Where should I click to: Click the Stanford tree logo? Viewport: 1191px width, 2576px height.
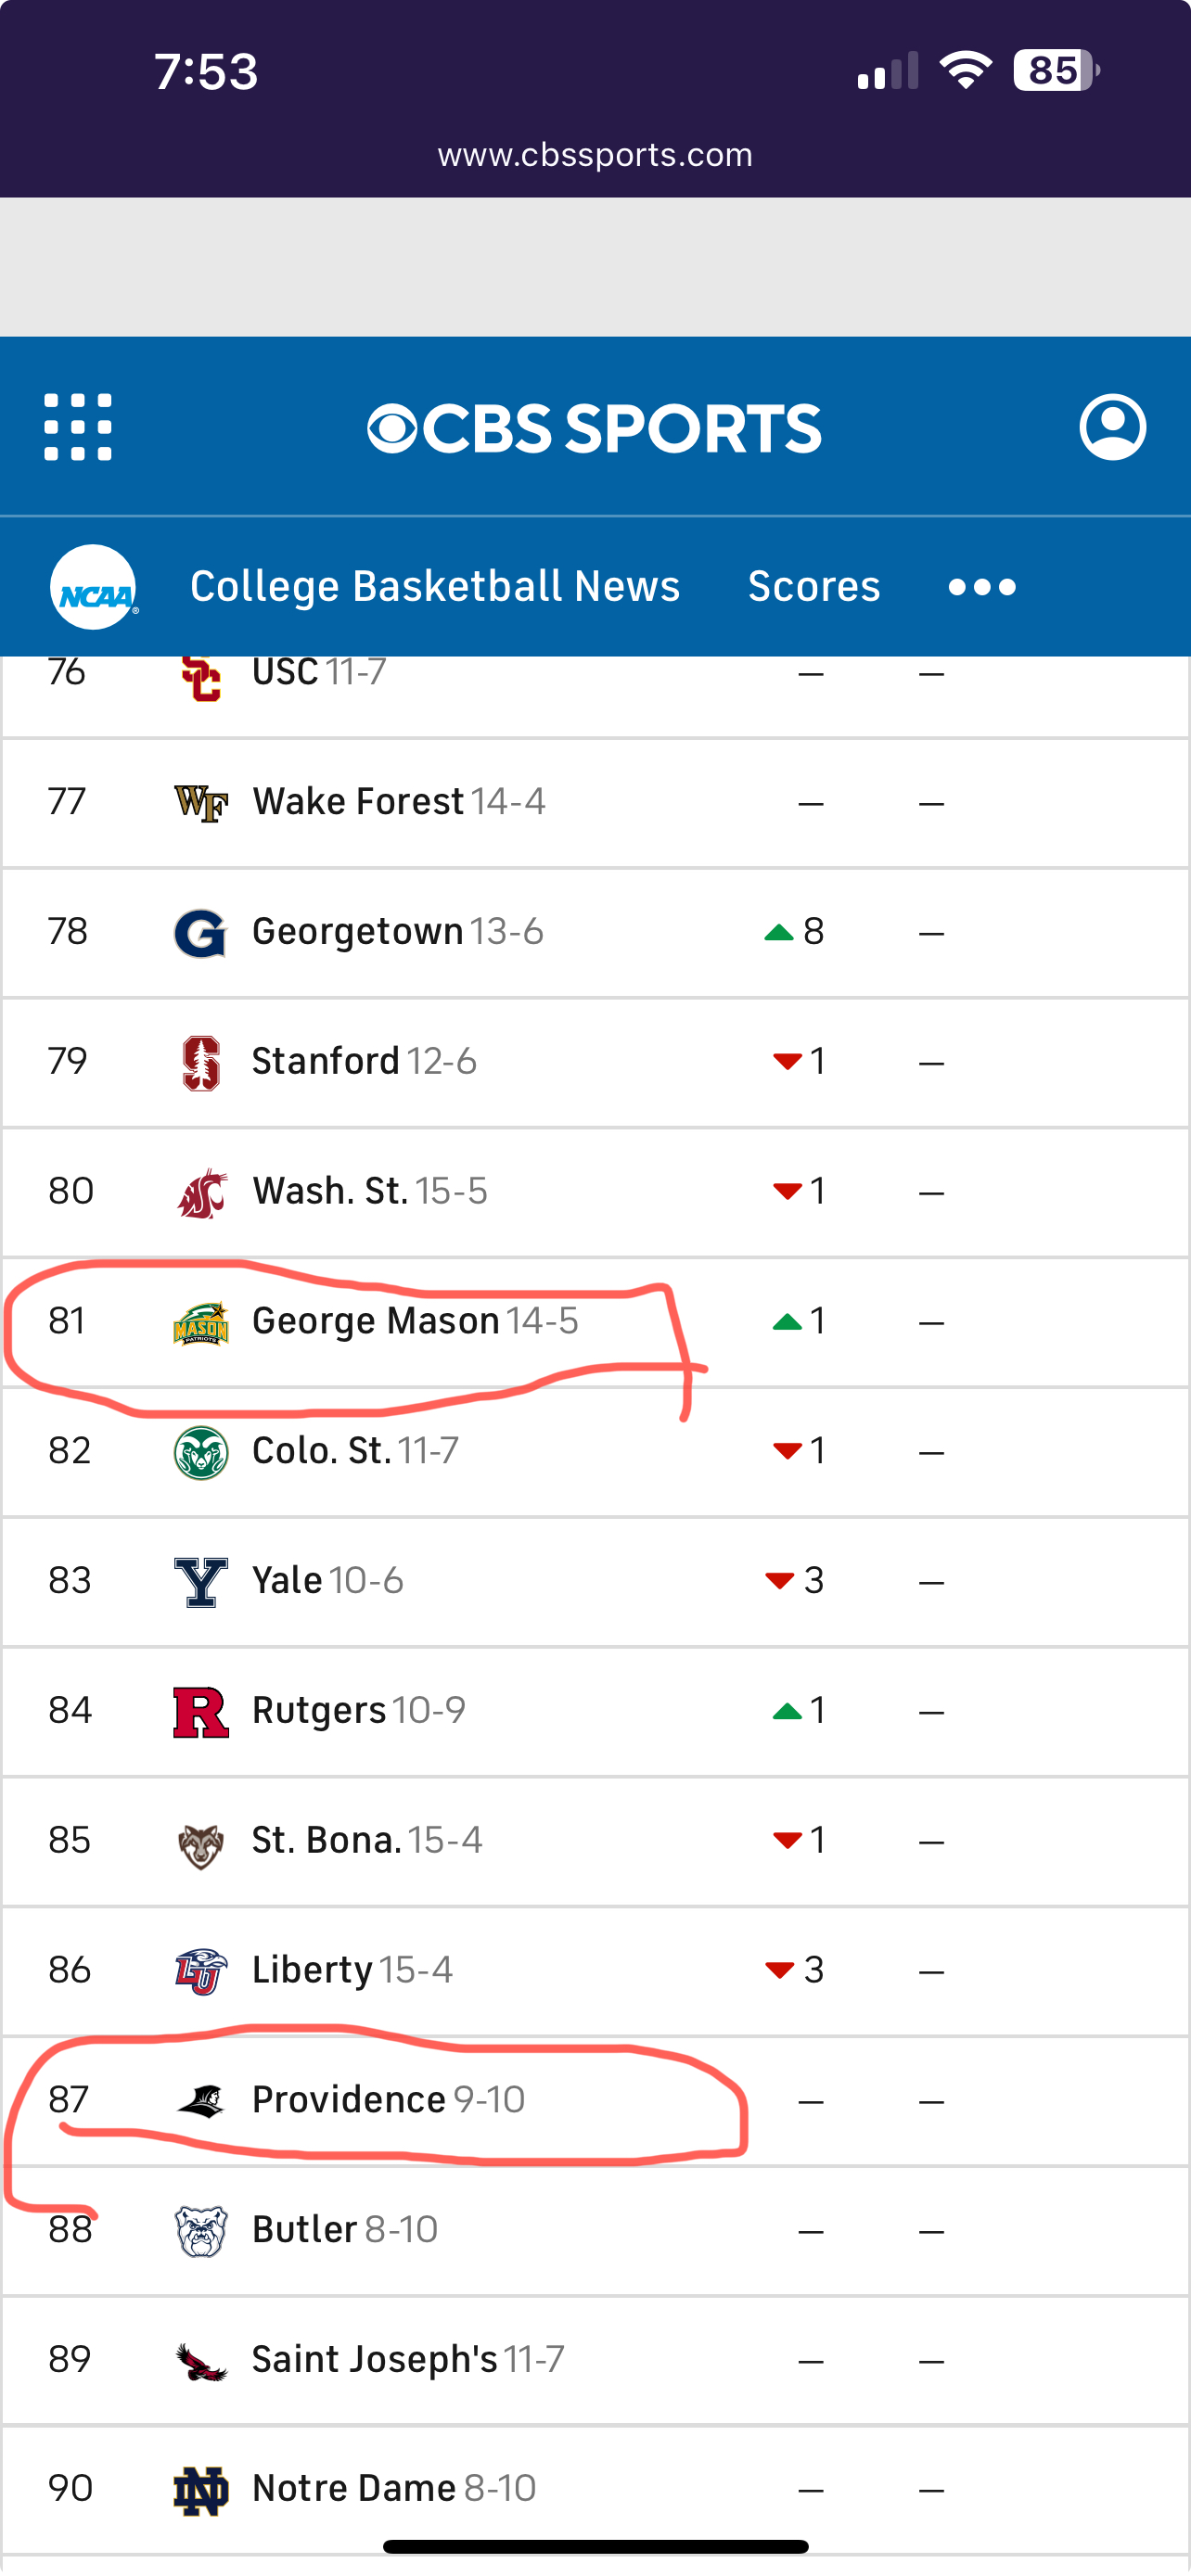click(200, 1062)
